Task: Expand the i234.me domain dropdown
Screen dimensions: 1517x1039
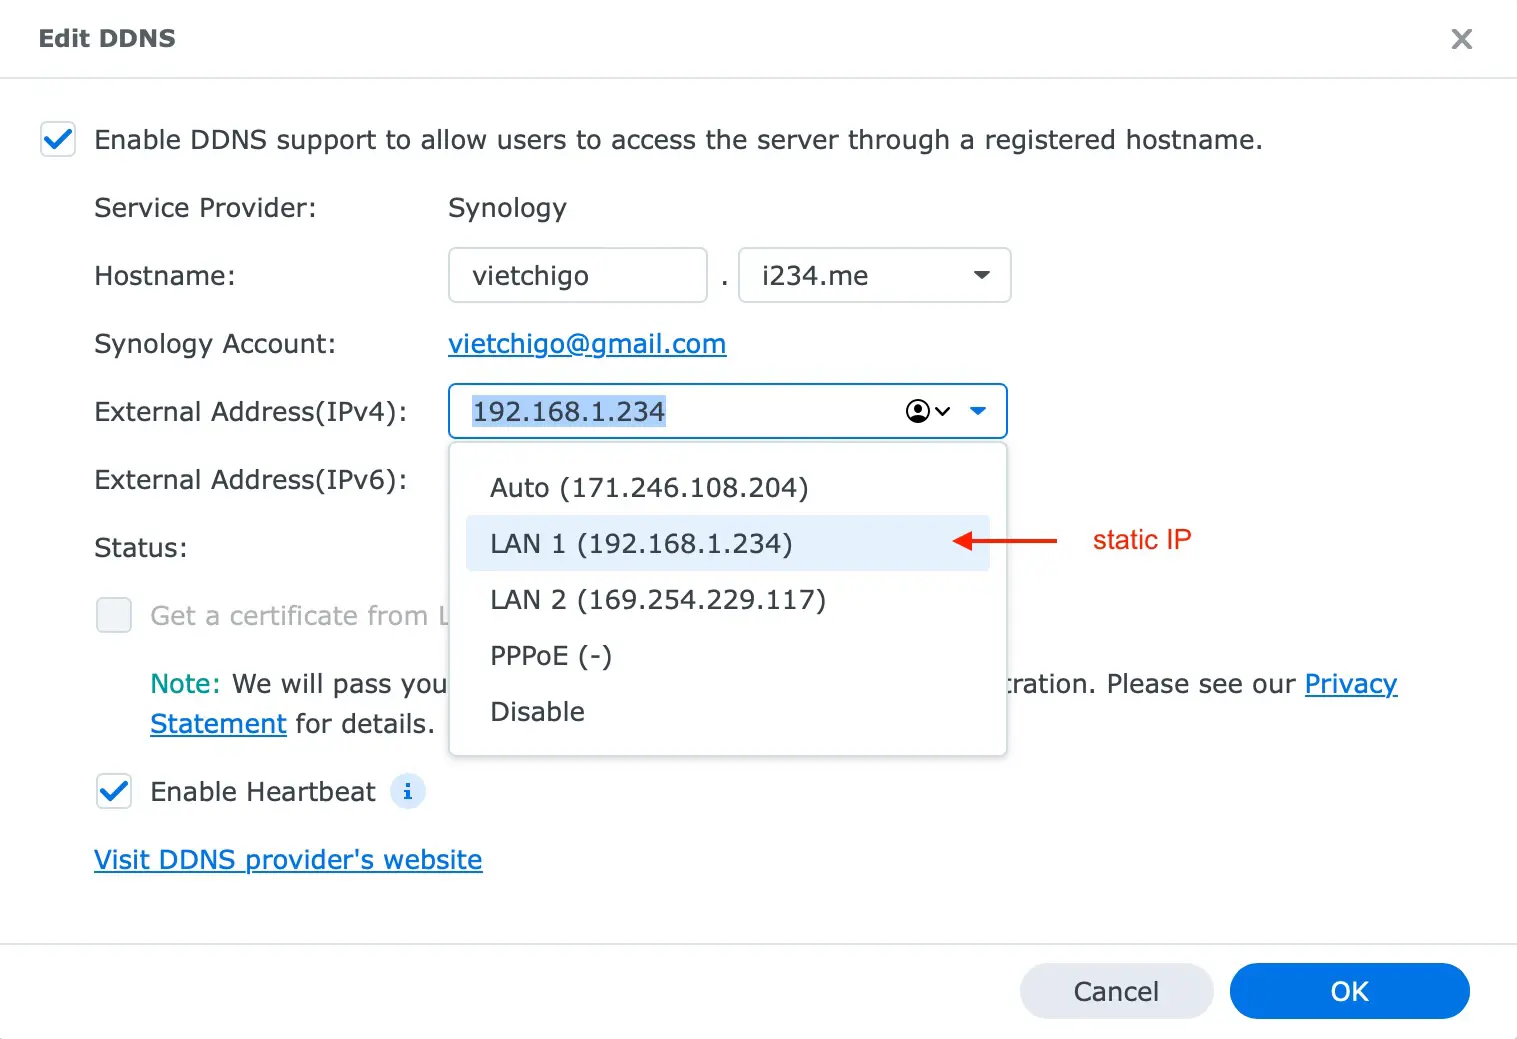Action: 981,276
